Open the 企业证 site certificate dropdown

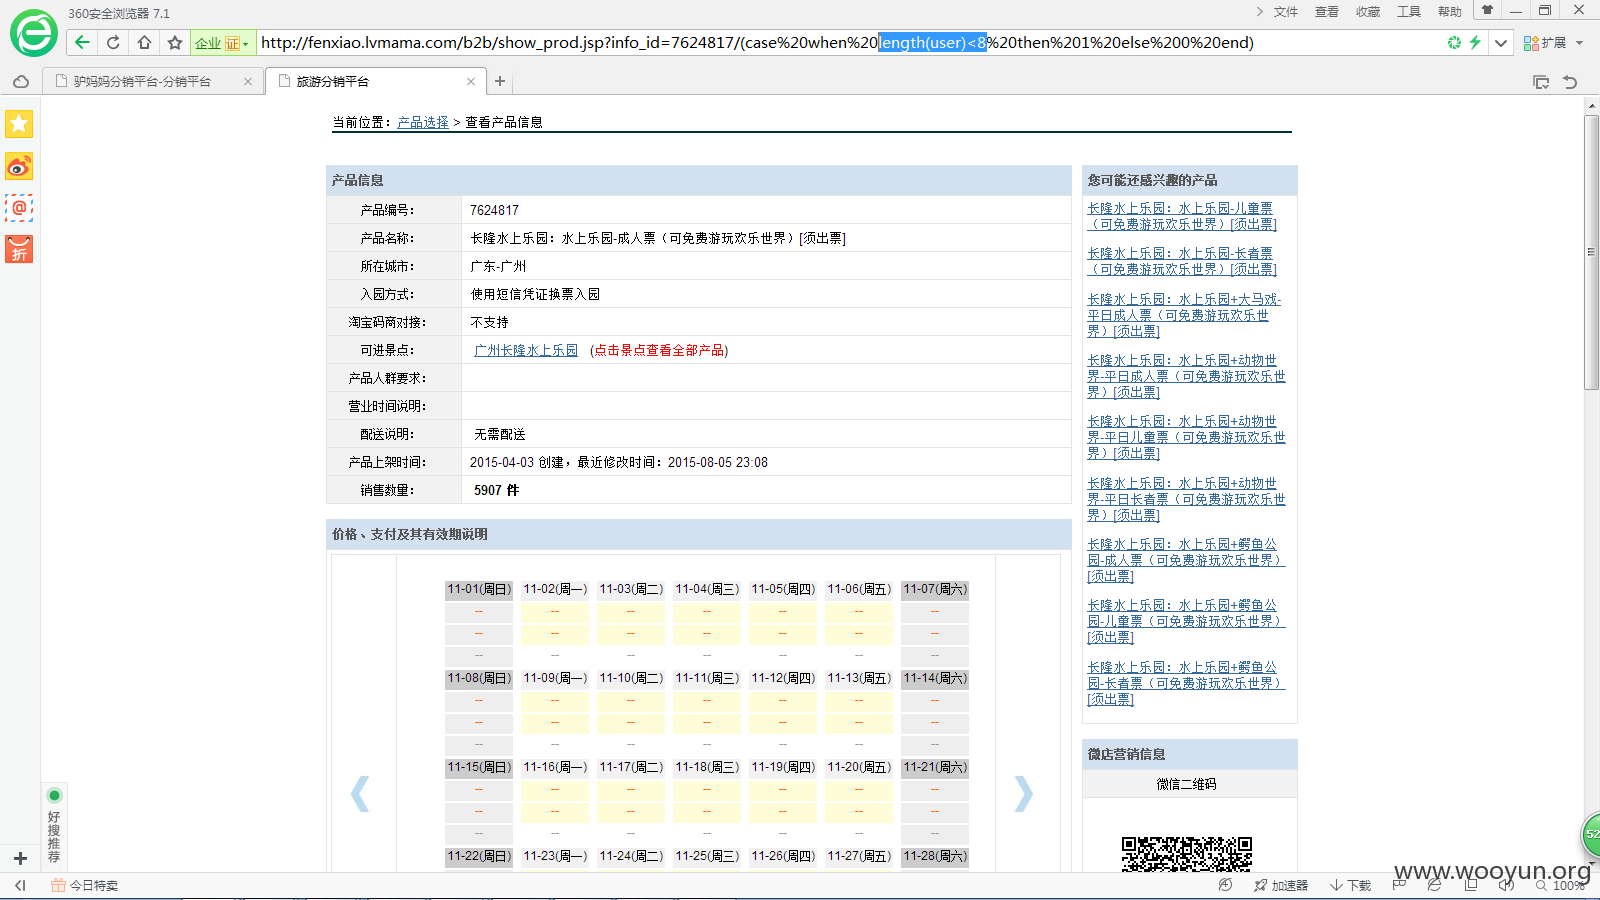[221, 42]
